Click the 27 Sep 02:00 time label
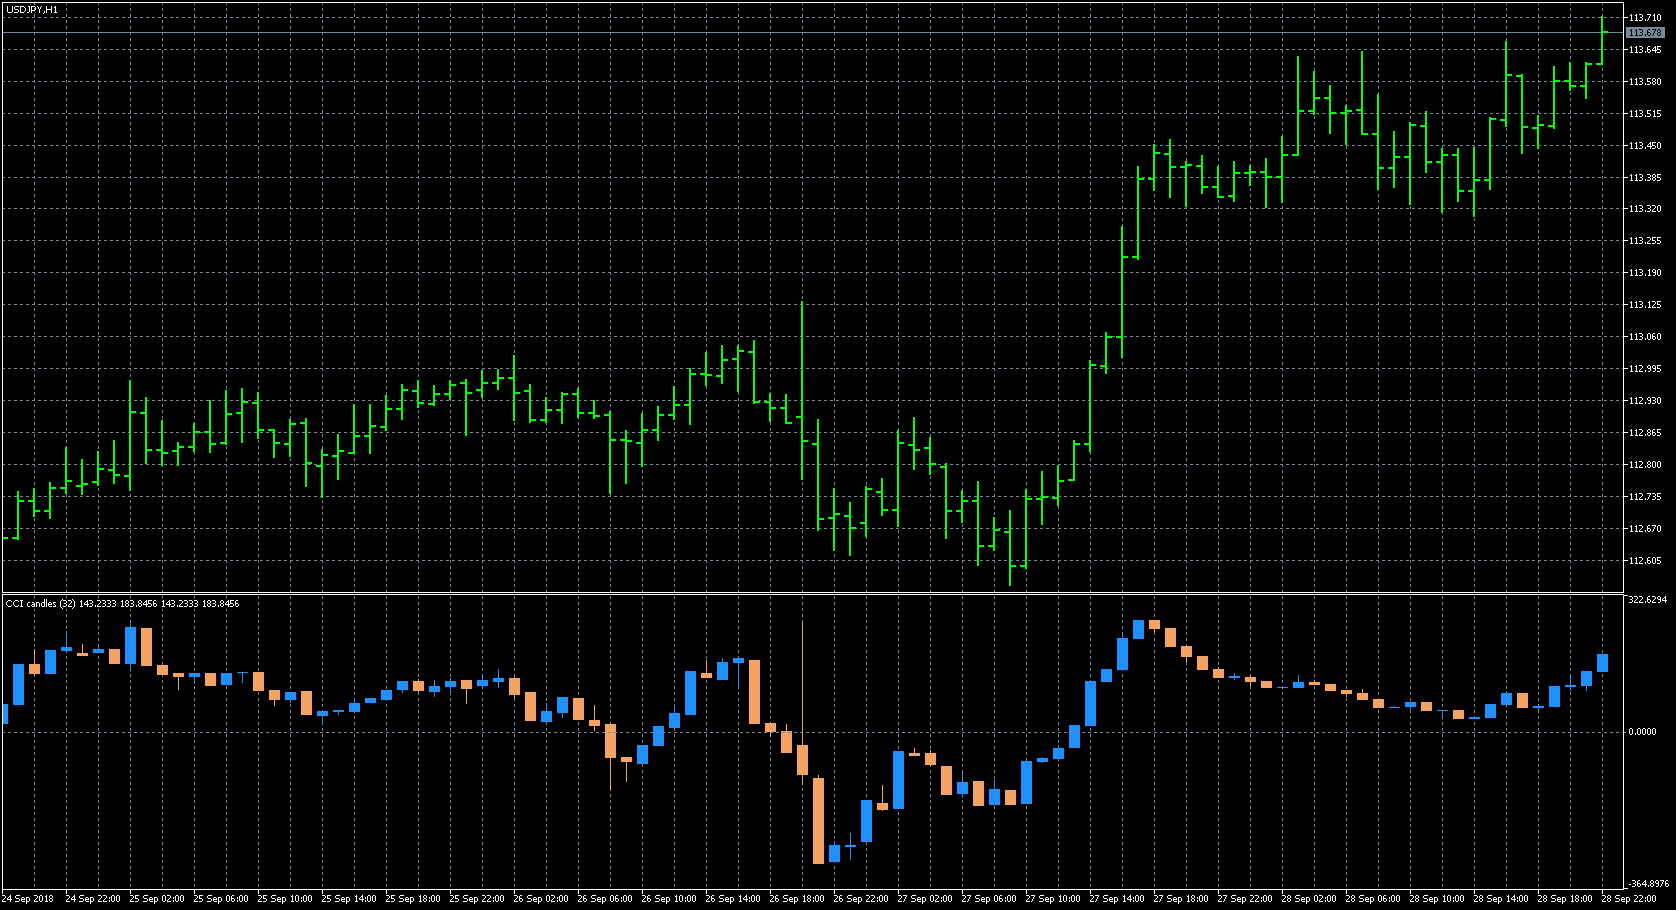 925,899
